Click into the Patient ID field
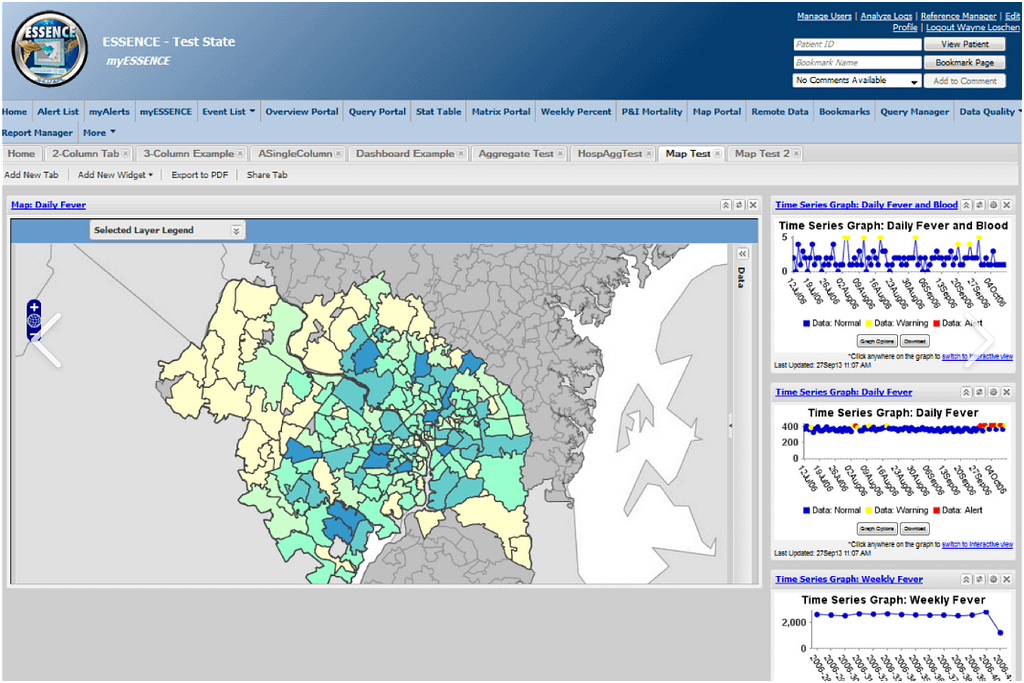 point(856,45)
